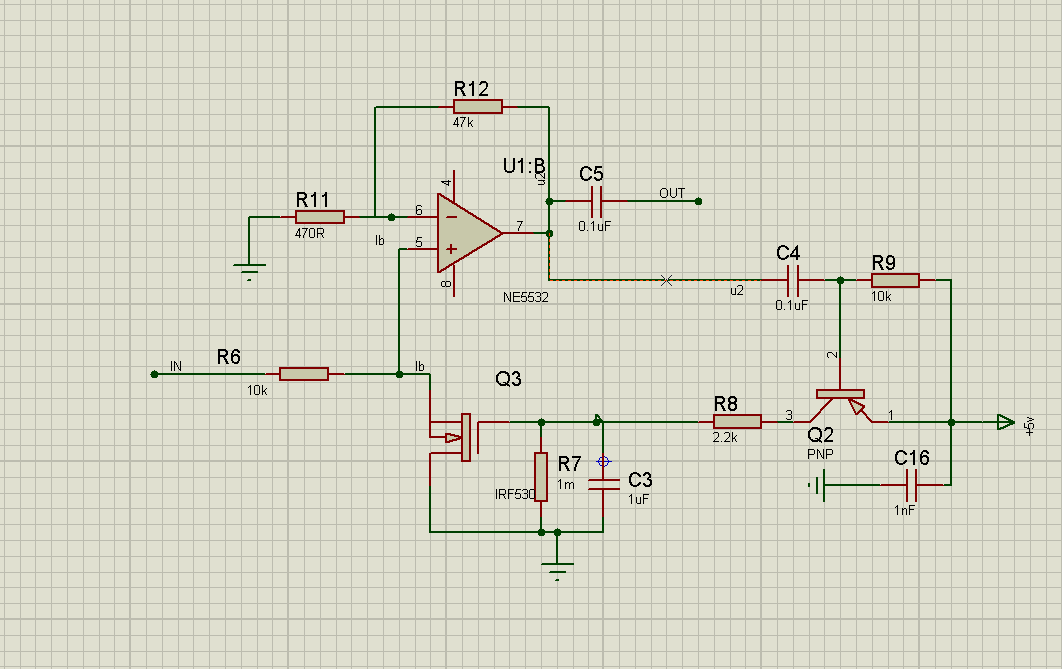Screen dimensions: 1062x669
Task: Click the NE5532 op-amp triangle symbol
Action: pyautogui.click(x=469, y=233)
